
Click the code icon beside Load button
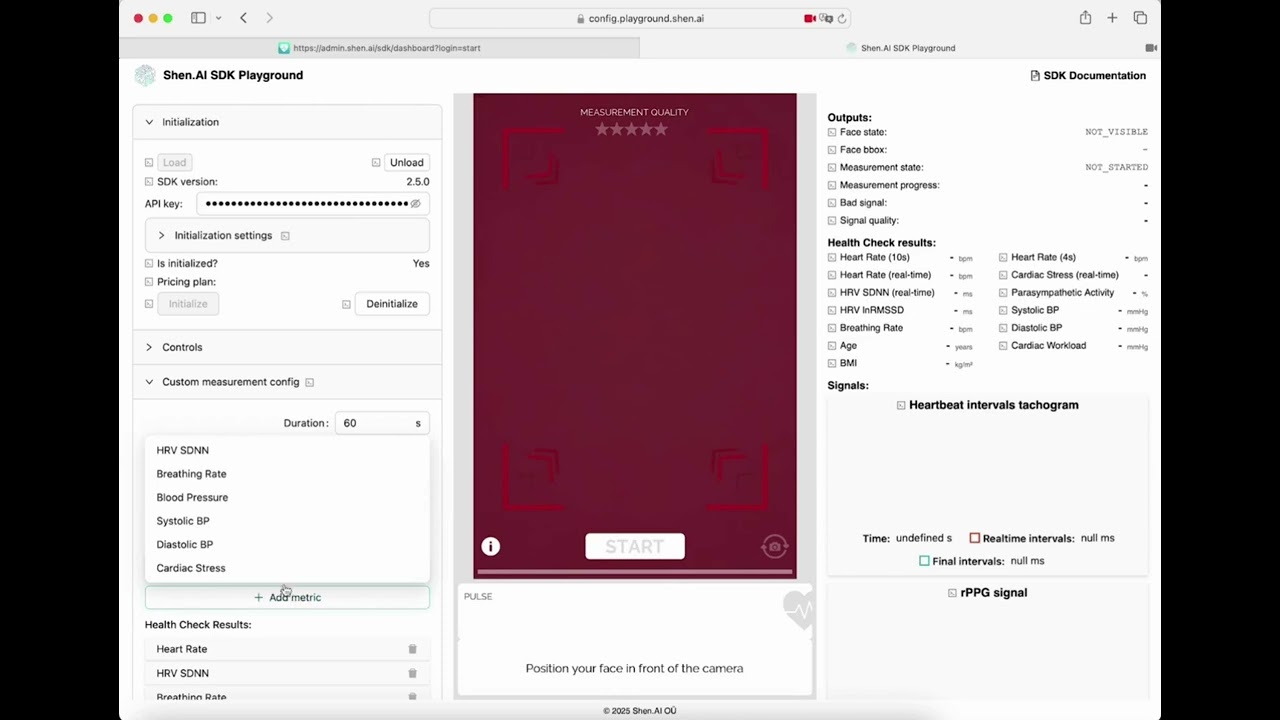coord(149,162)
